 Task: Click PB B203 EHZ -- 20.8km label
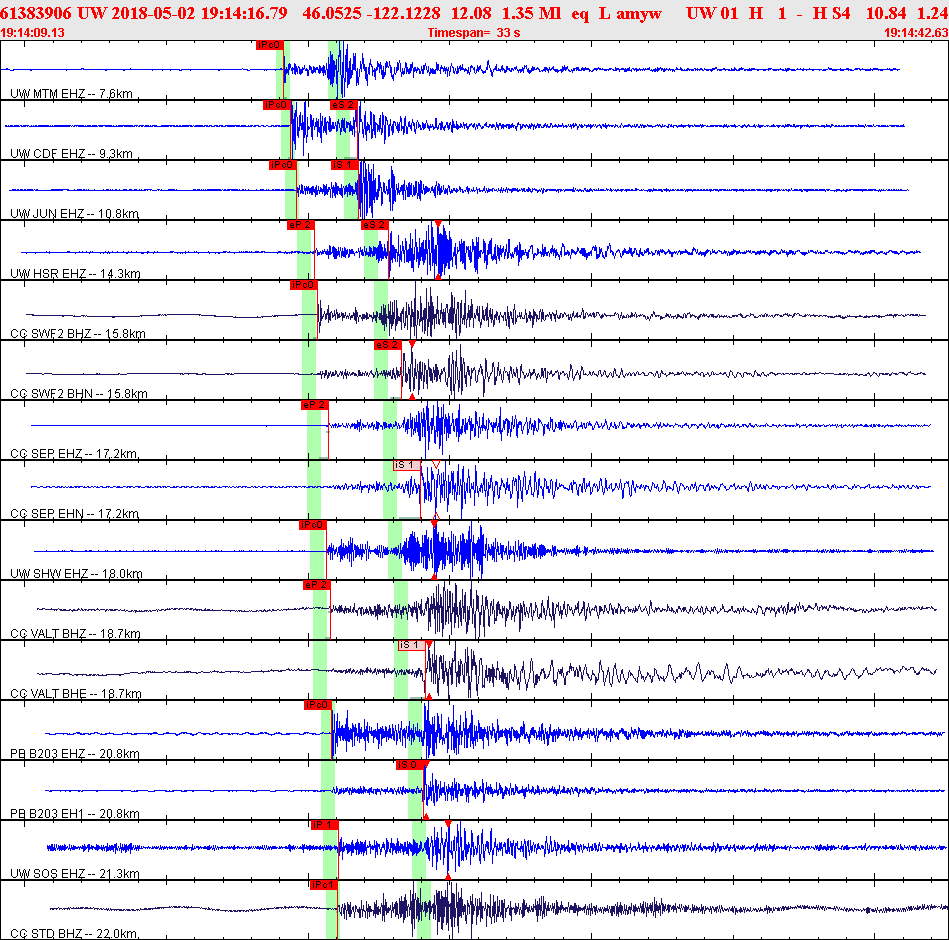coord(75,754)
